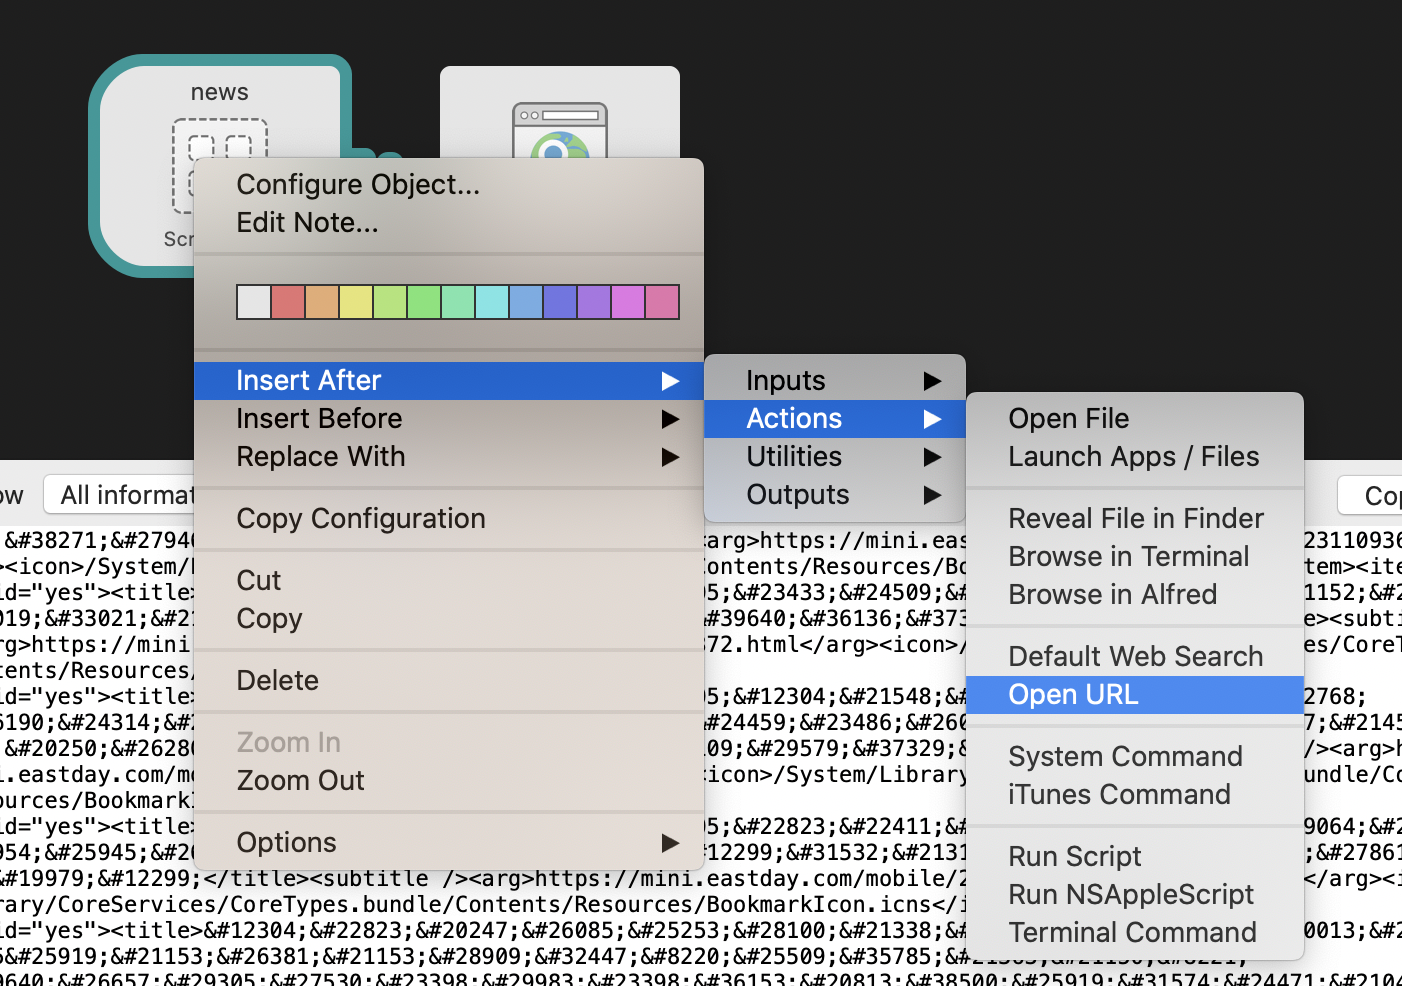1402x986 pixels.
Task: Select Cut in the context menu
Action: pos(449,581)
